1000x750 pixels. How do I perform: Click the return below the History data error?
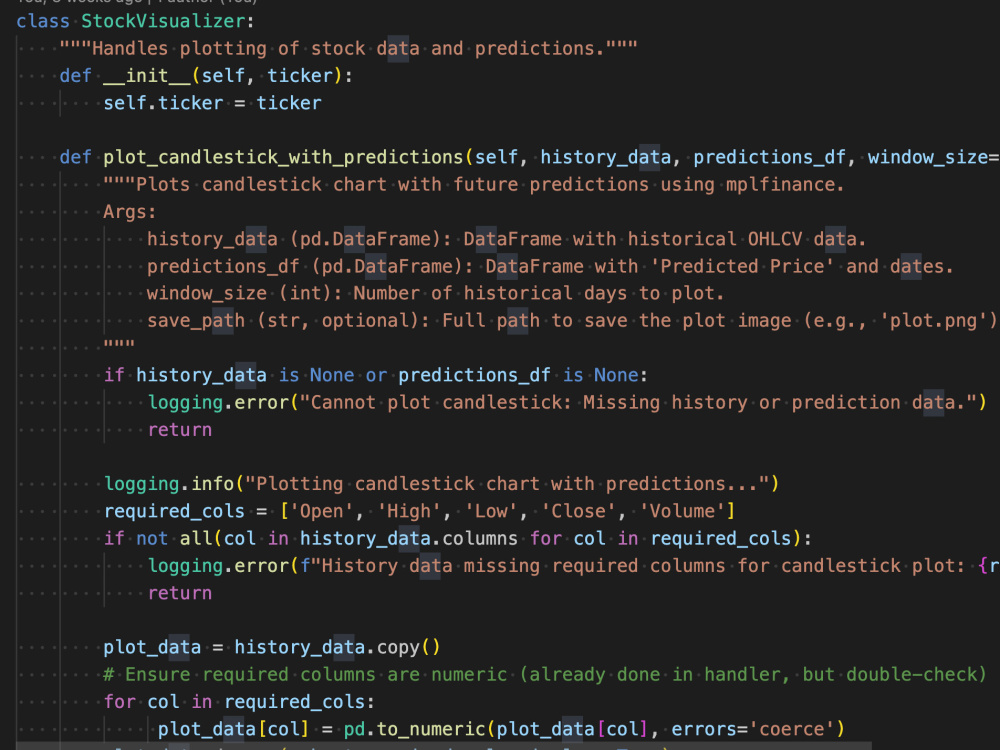180,593
